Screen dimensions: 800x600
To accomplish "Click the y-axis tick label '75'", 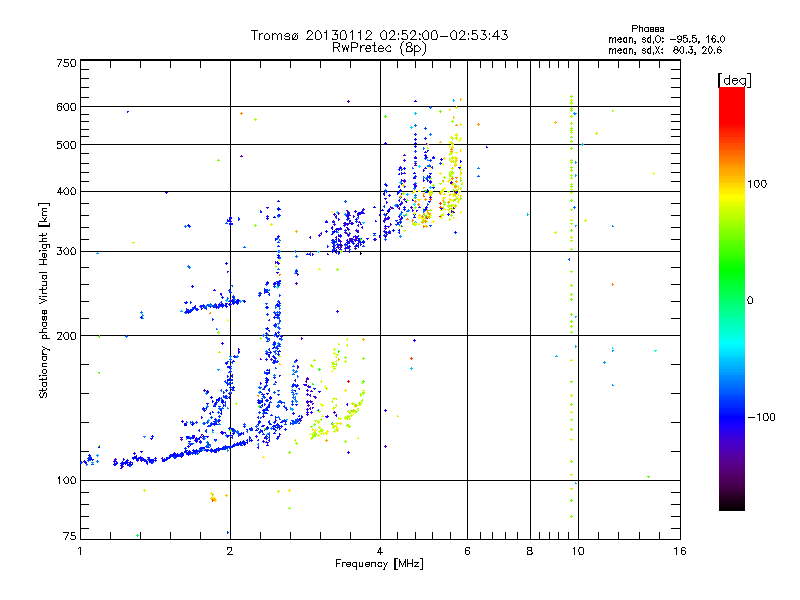I will pyautogui.click(x=70, y=536).
